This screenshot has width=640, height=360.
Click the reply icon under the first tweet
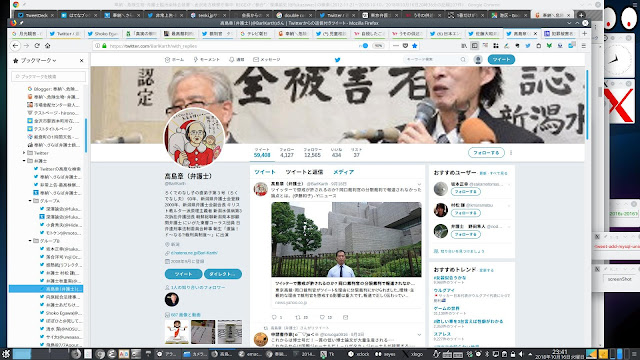(x=274, y=317)
